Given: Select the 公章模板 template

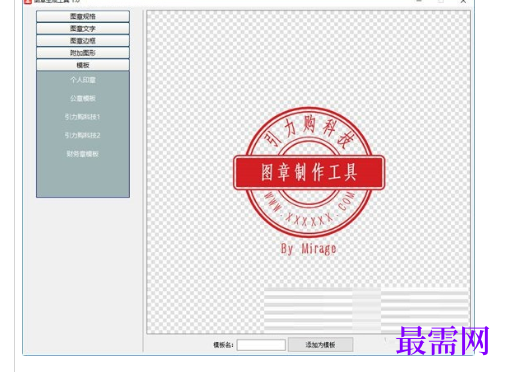Looking at the screenshot, I should 83,98.
